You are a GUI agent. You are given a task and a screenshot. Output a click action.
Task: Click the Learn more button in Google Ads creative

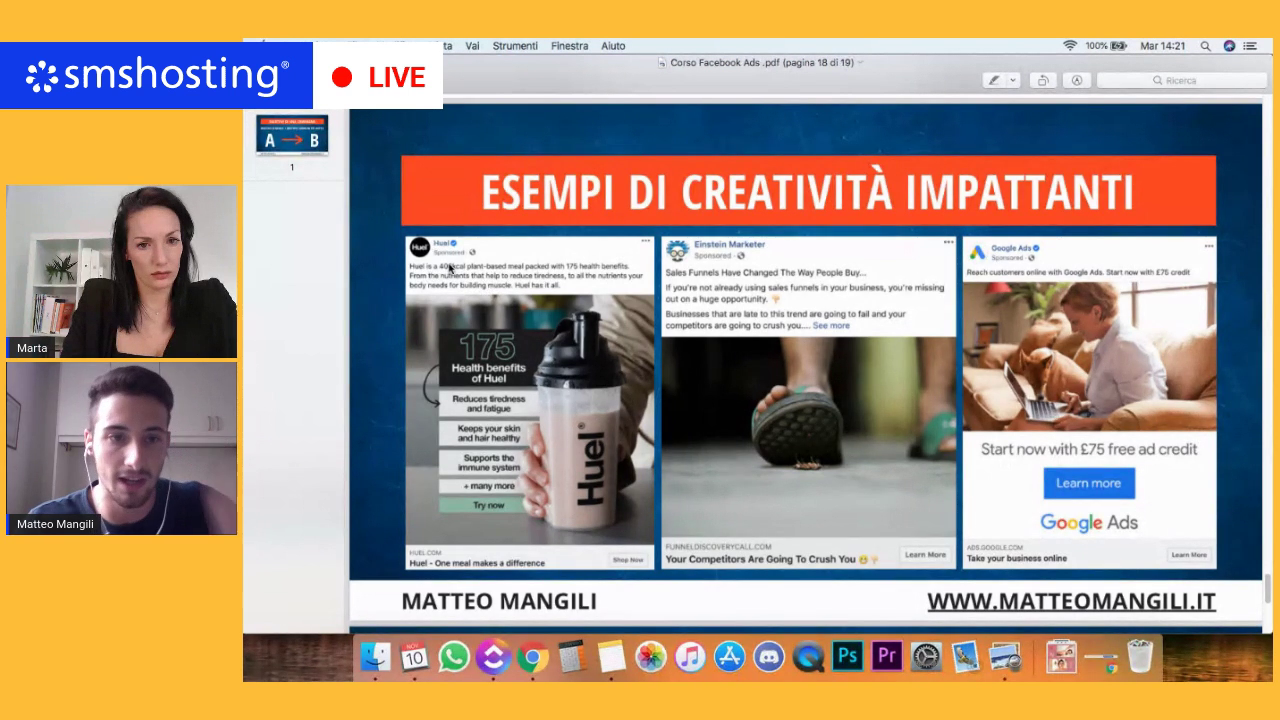pos(1088,483)
